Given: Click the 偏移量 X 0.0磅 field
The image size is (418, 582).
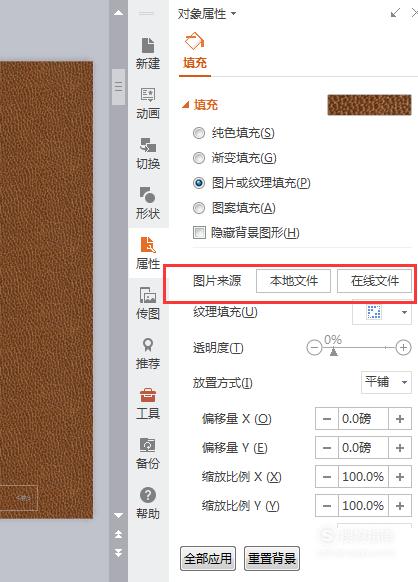Looking at the screenshot, I should point(363,419).
